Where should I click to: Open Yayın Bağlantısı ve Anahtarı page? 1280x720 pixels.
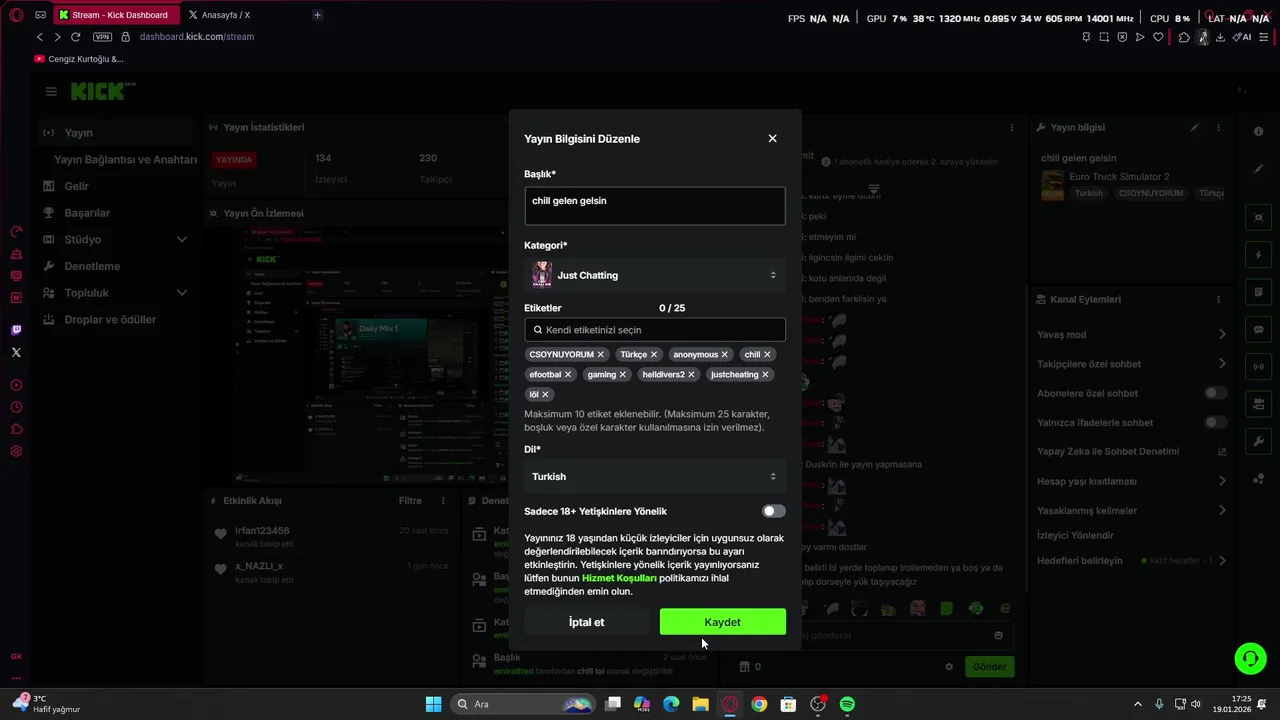[125, 160]
